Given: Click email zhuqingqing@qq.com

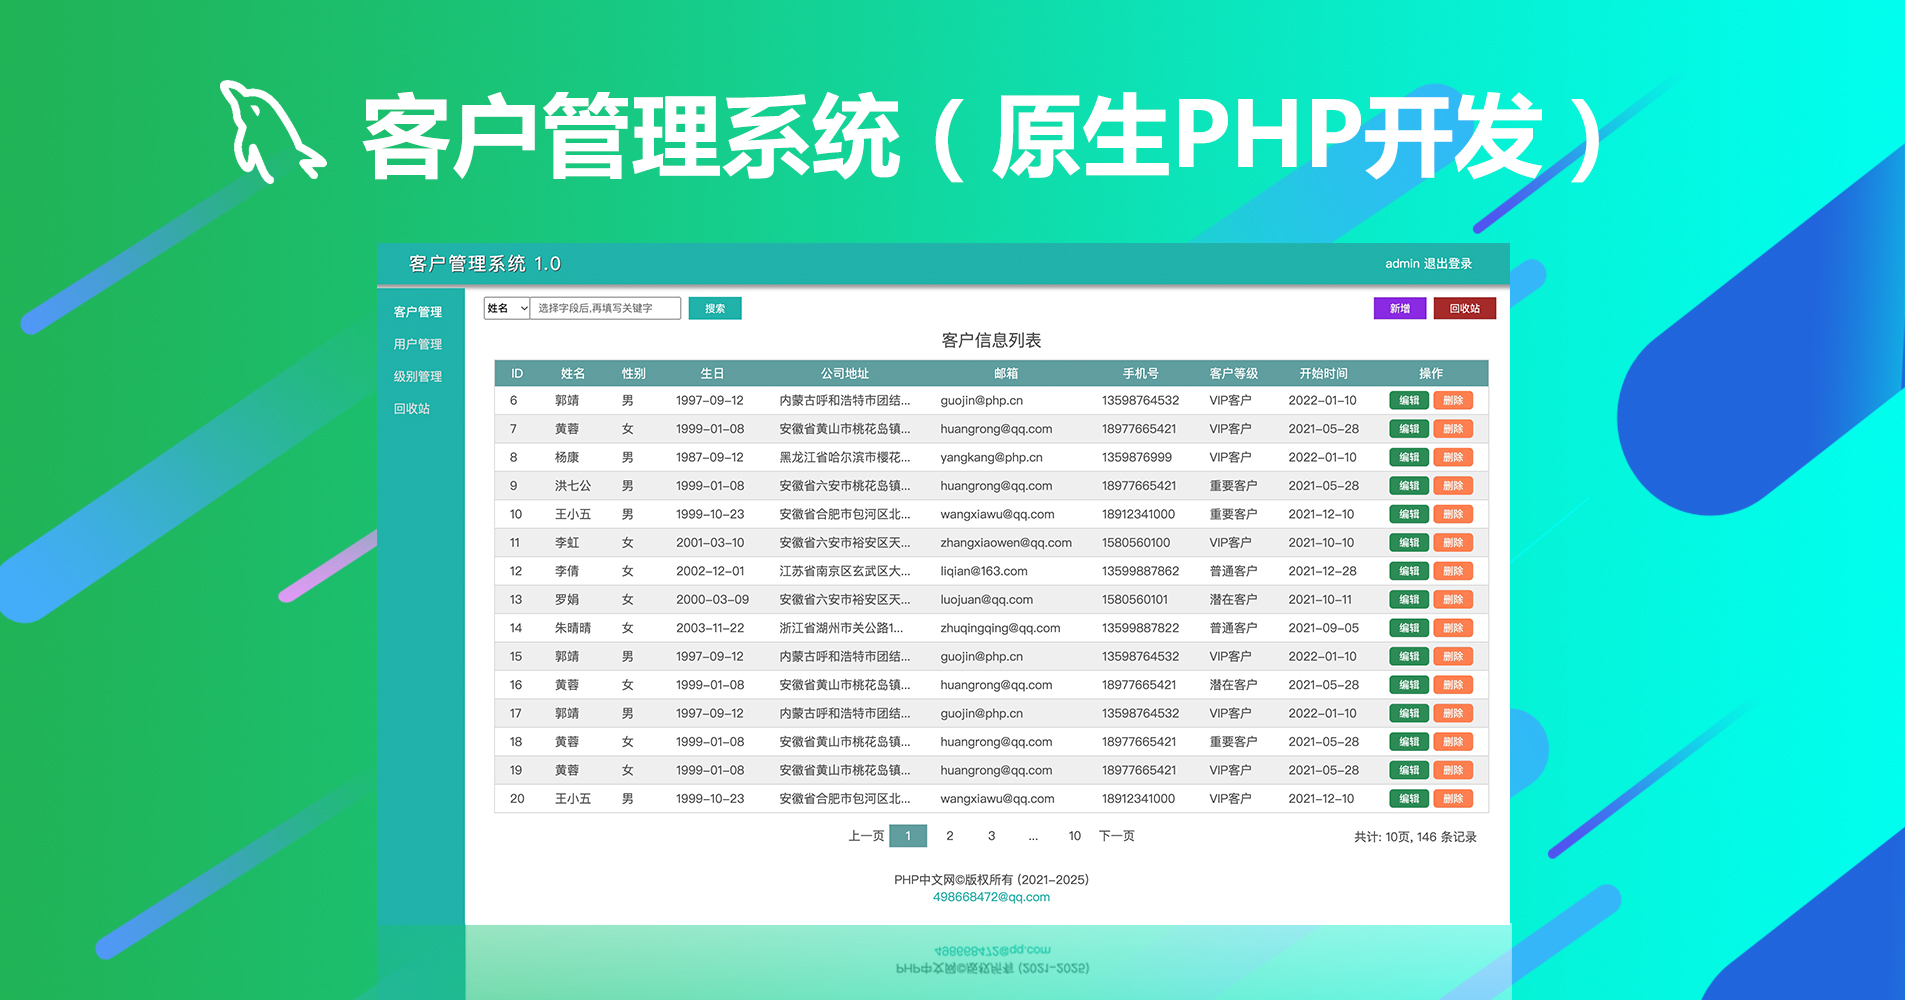Looking at the screenshot, I should (x=1000, y=628).
